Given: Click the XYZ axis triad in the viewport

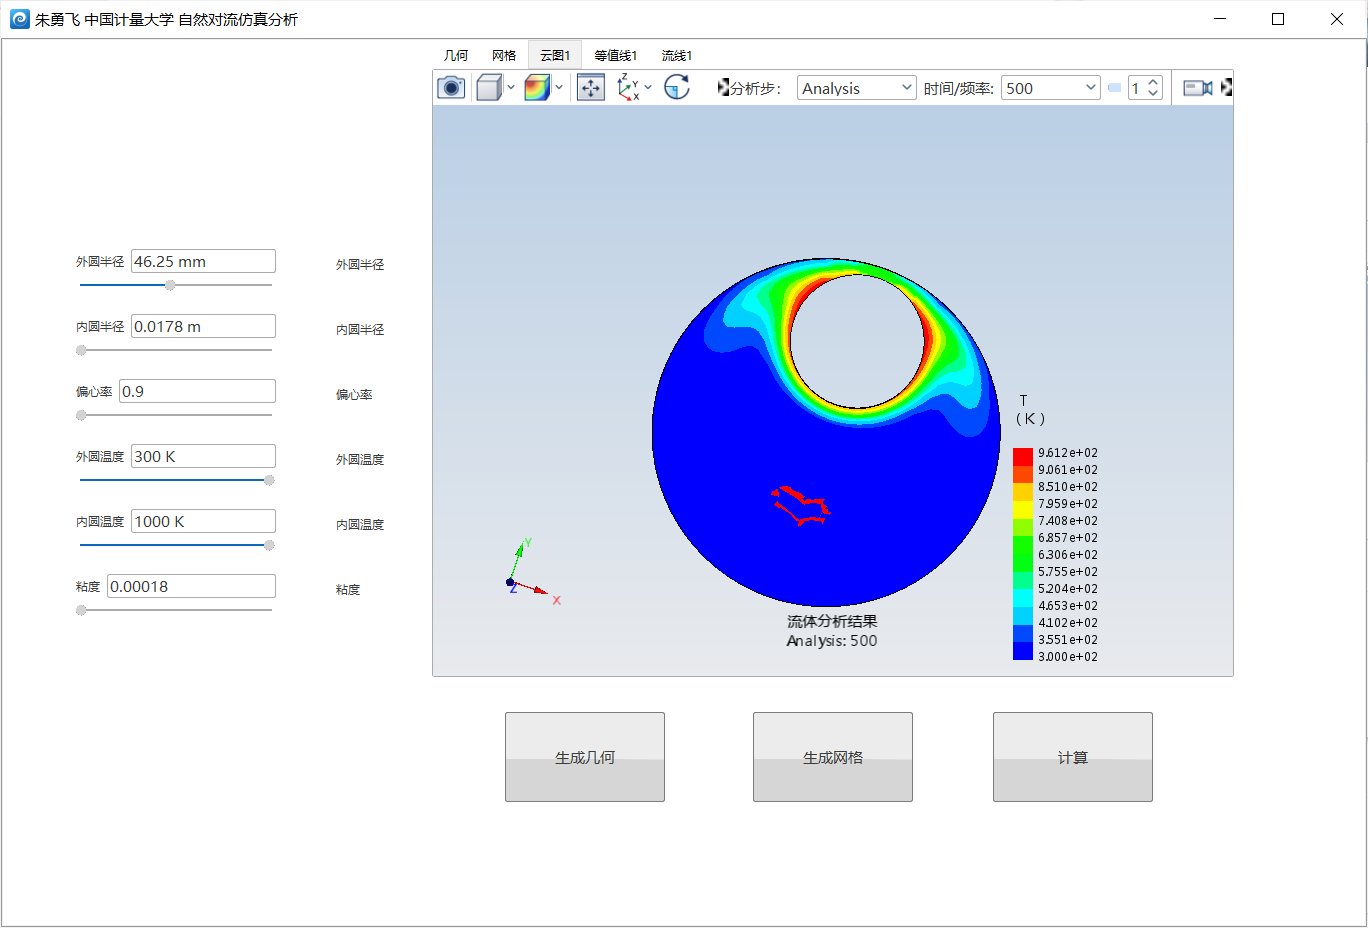Looking at the screenshot, I should click(532, 572).
